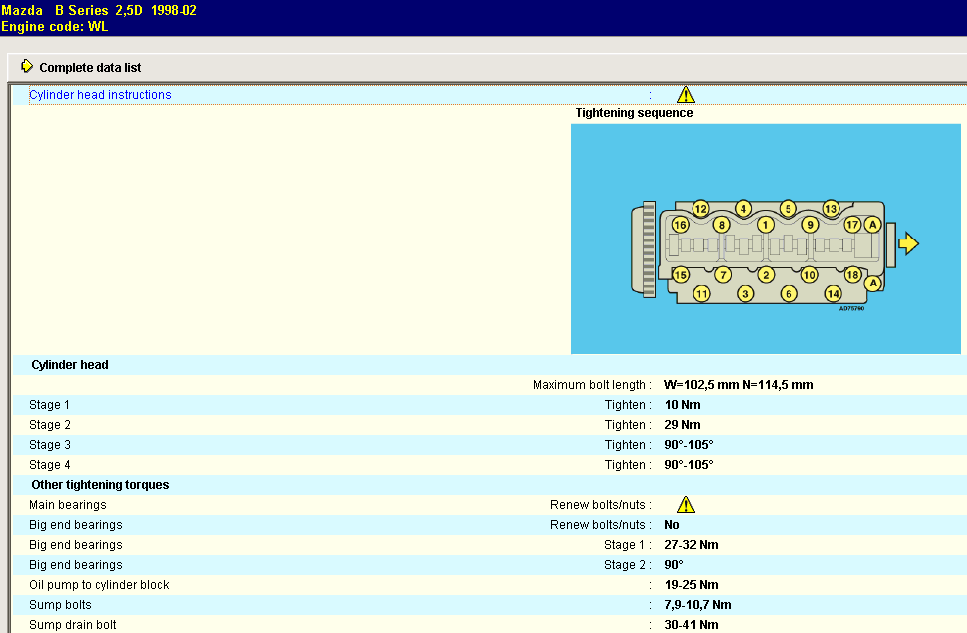The height and width of the screenshot is (633, 967).
Task: Select the 10 Nm value
Action: 682,405
